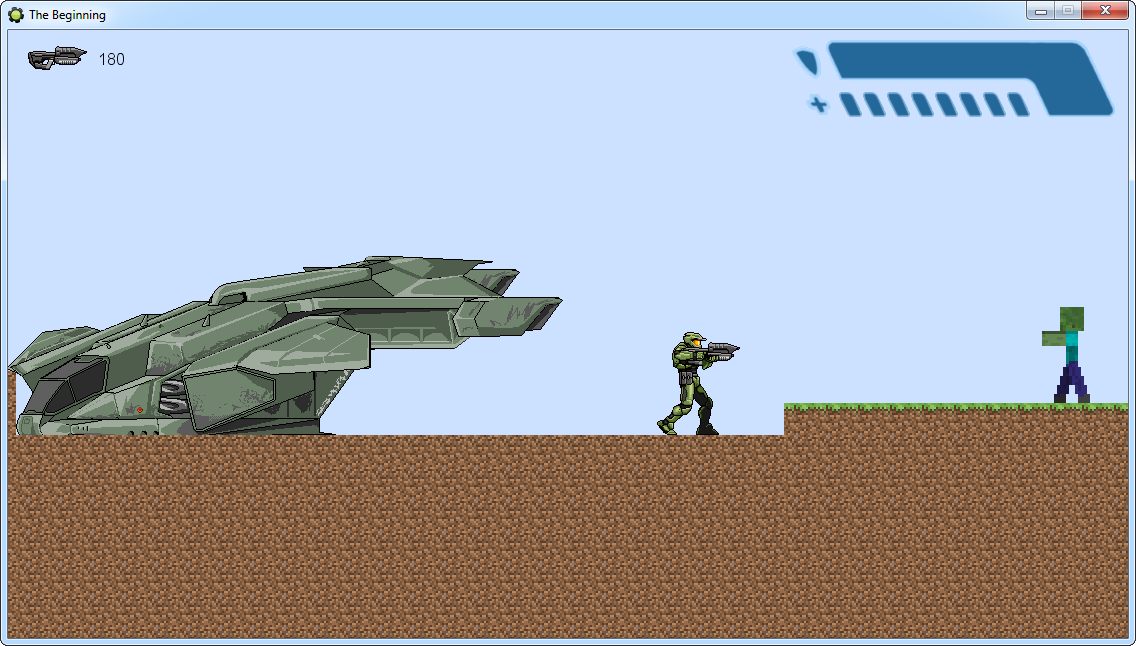The height and width of the screenshot is (646, 1136).
Task: Click the health plus icon
Action: 819,104
